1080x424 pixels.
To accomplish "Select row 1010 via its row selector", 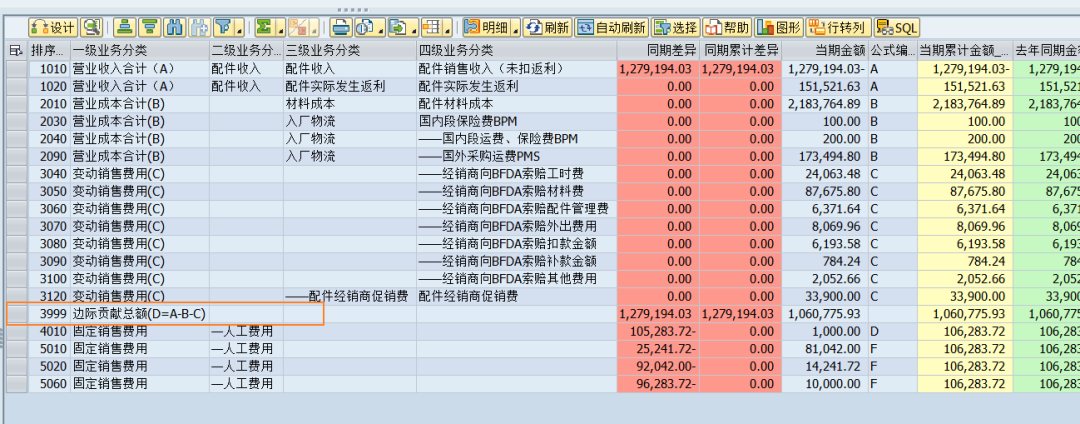I will 17,69.
